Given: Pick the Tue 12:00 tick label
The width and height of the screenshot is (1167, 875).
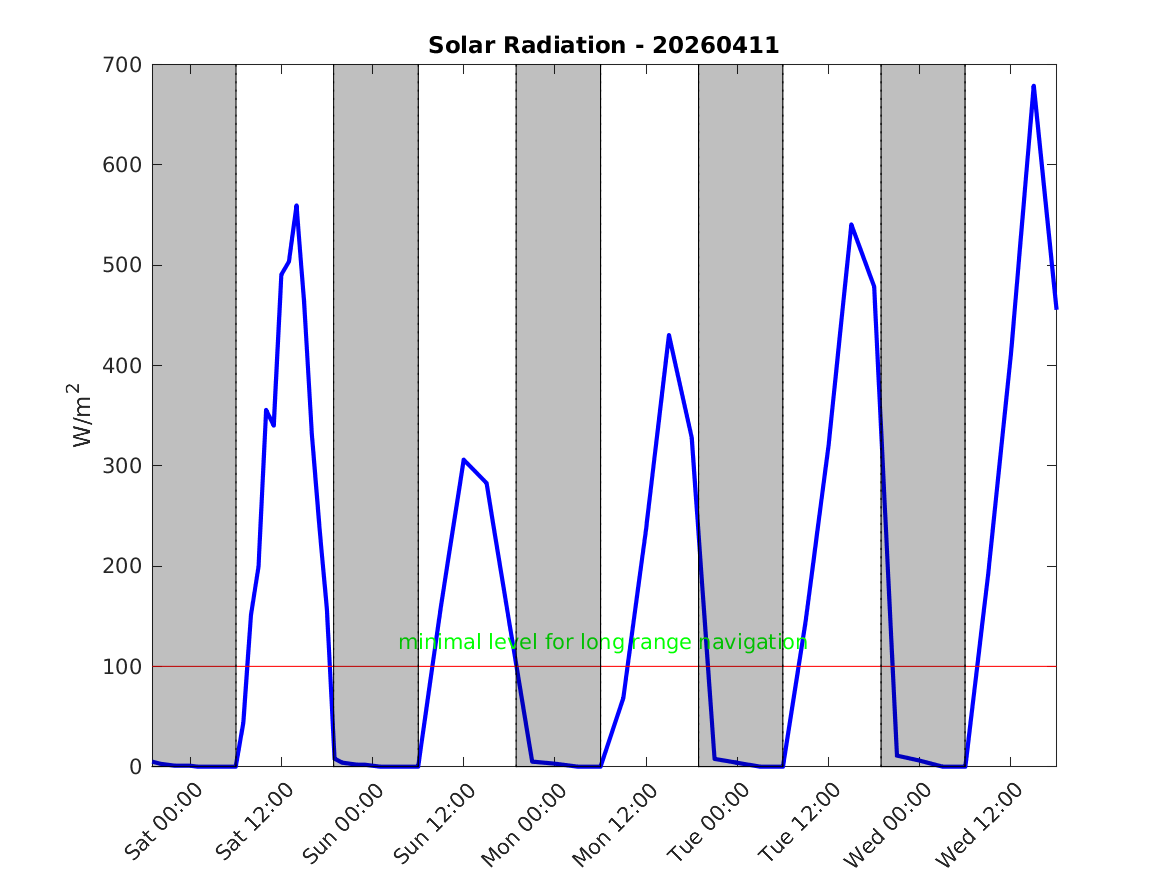Looking at the screenshot, I should click(x=800, y=822).
